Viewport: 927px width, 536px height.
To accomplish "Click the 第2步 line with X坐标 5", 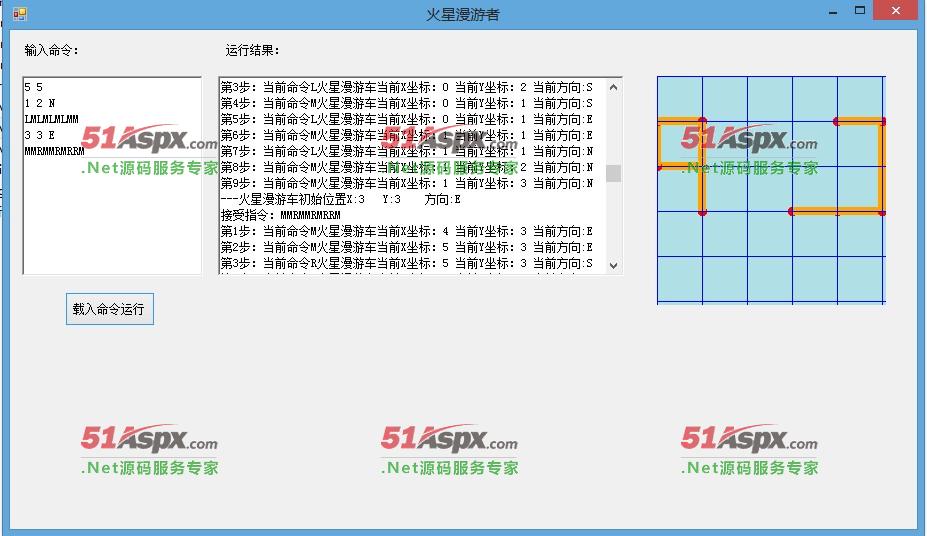I will point(407,247).
